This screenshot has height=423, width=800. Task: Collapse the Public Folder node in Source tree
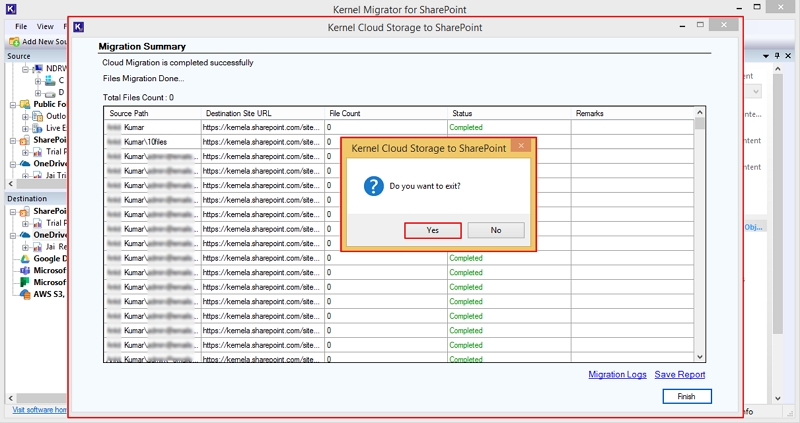click(13, 105)
